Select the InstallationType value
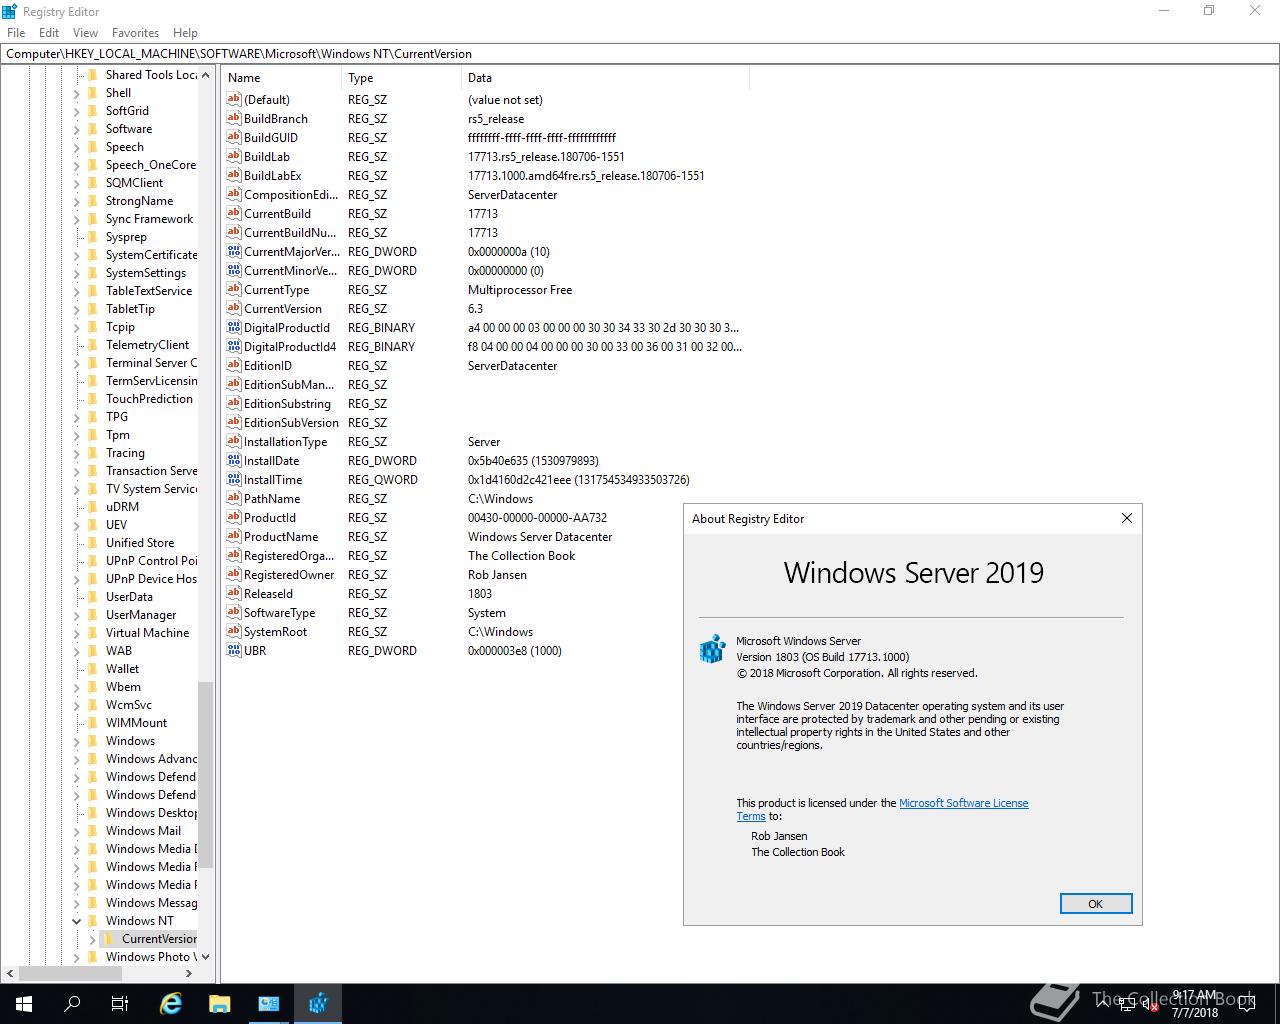Screen dimensions: 1280x1024 pyautogui.click(x=285, y=441)
